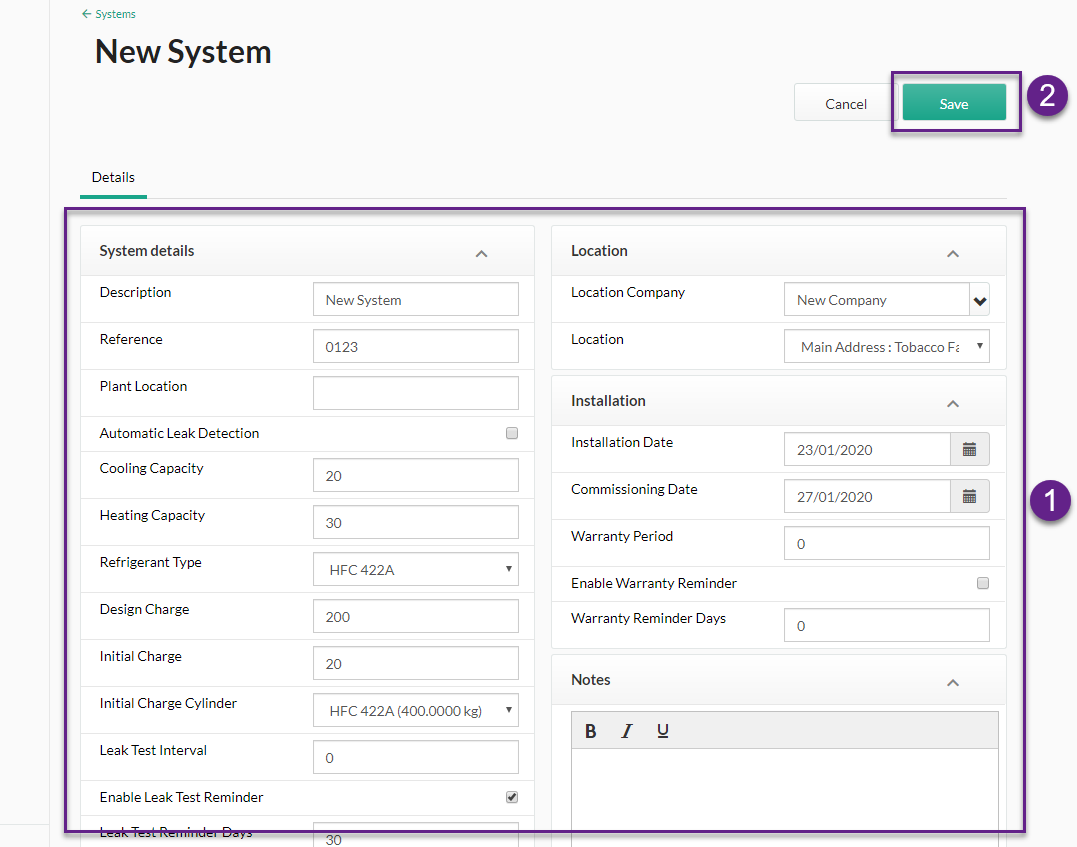
Task: Open the Initial Charge Cylinder dropdown
Action: click(416, 710)
